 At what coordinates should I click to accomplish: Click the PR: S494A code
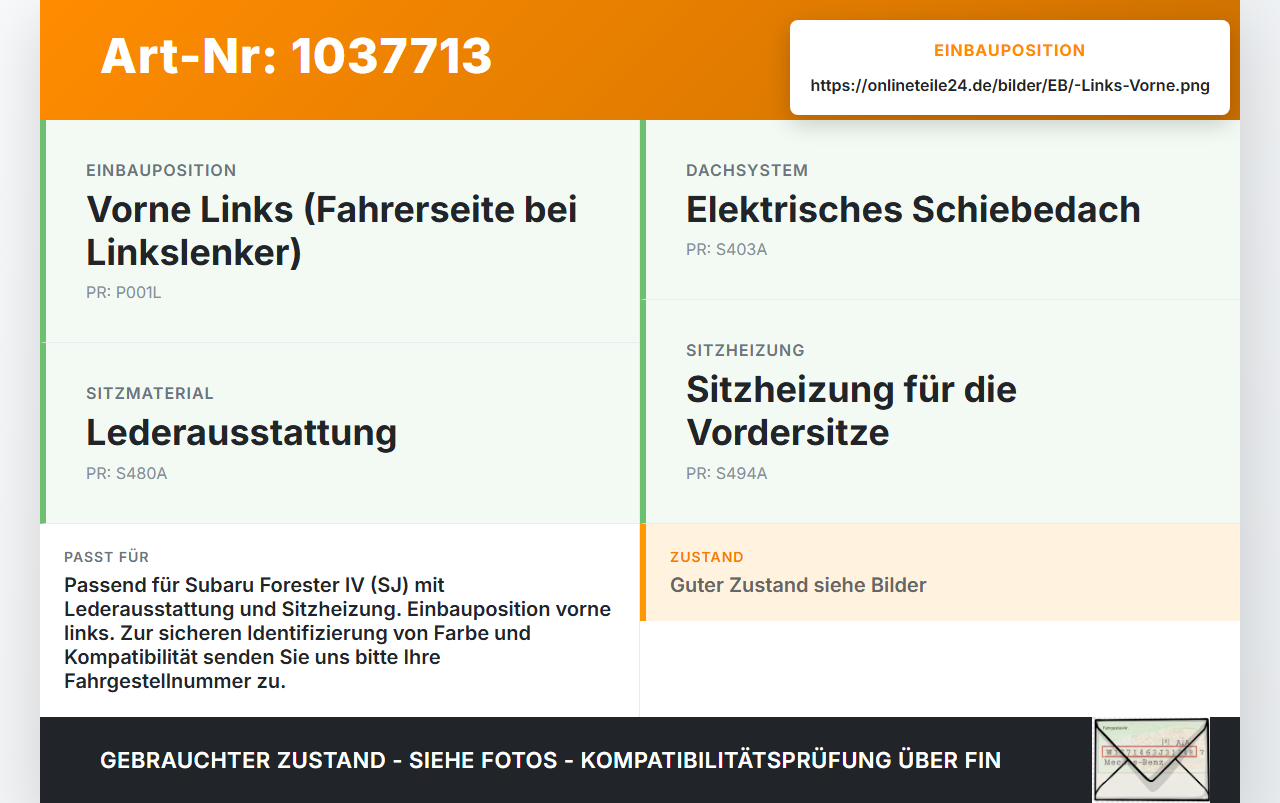pyautogui.click(x=726, y=473)
